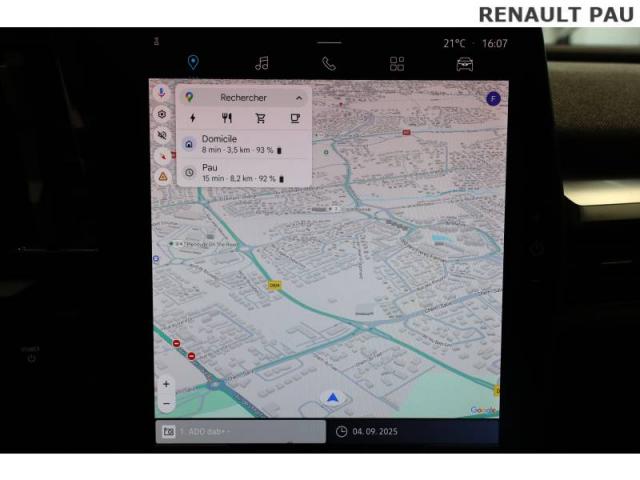Tap the Google Maps logo icon
The image size is (640, 480).
(x=189, y=98)
